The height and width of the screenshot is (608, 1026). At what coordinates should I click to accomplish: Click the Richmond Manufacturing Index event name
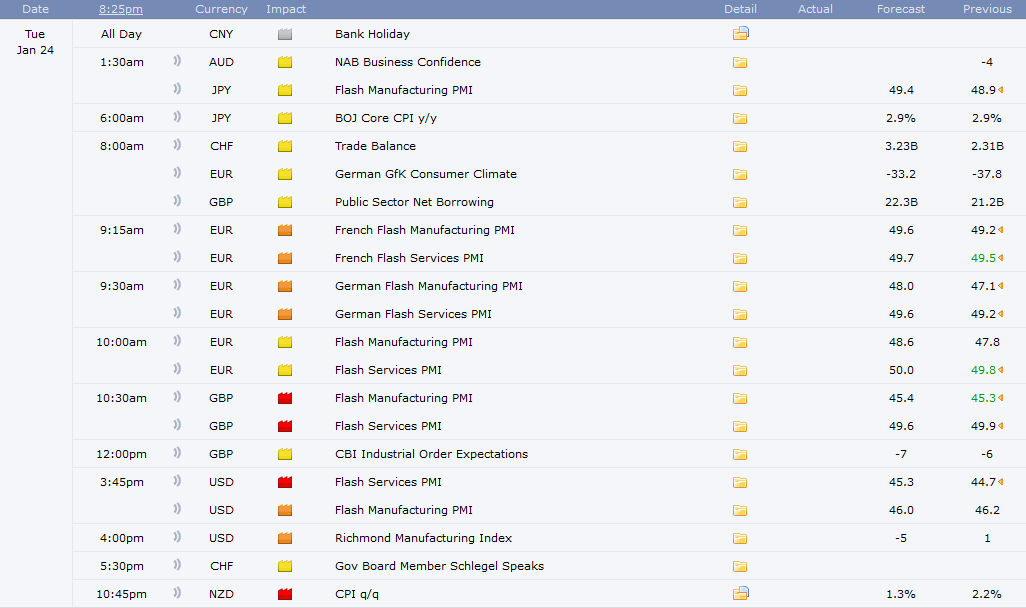(x=423, y=538)
